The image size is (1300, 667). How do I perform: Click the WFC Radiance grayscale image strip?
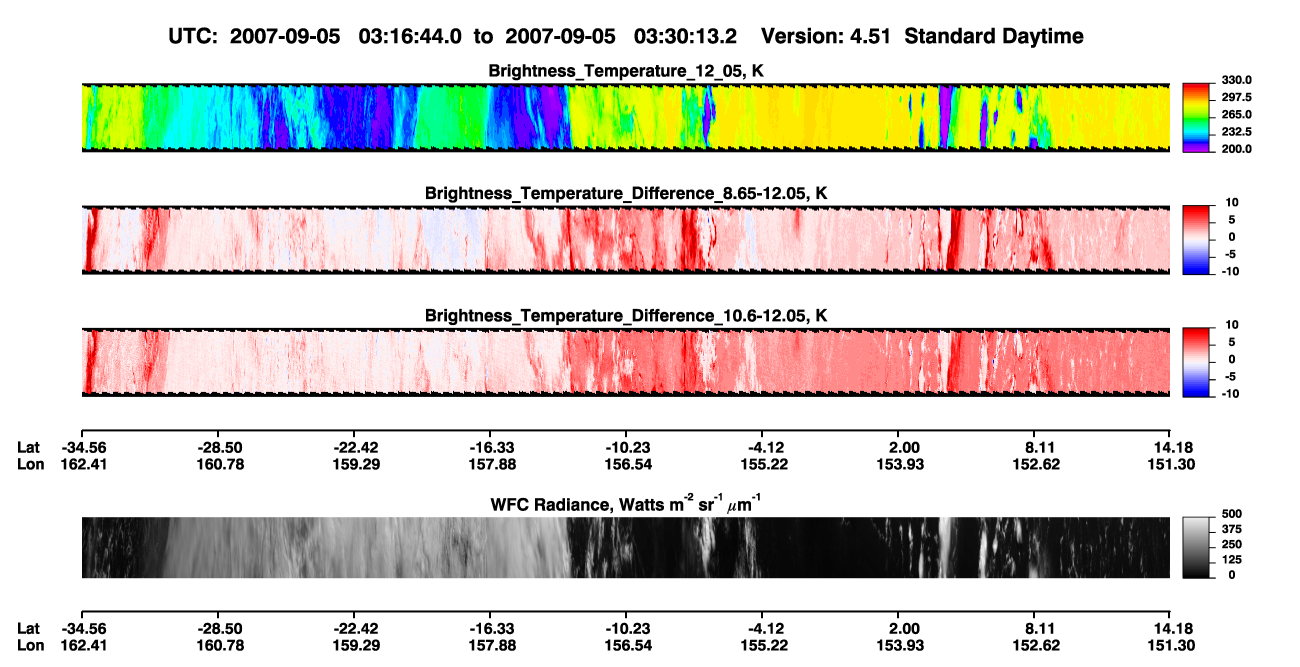click(626, 547)
